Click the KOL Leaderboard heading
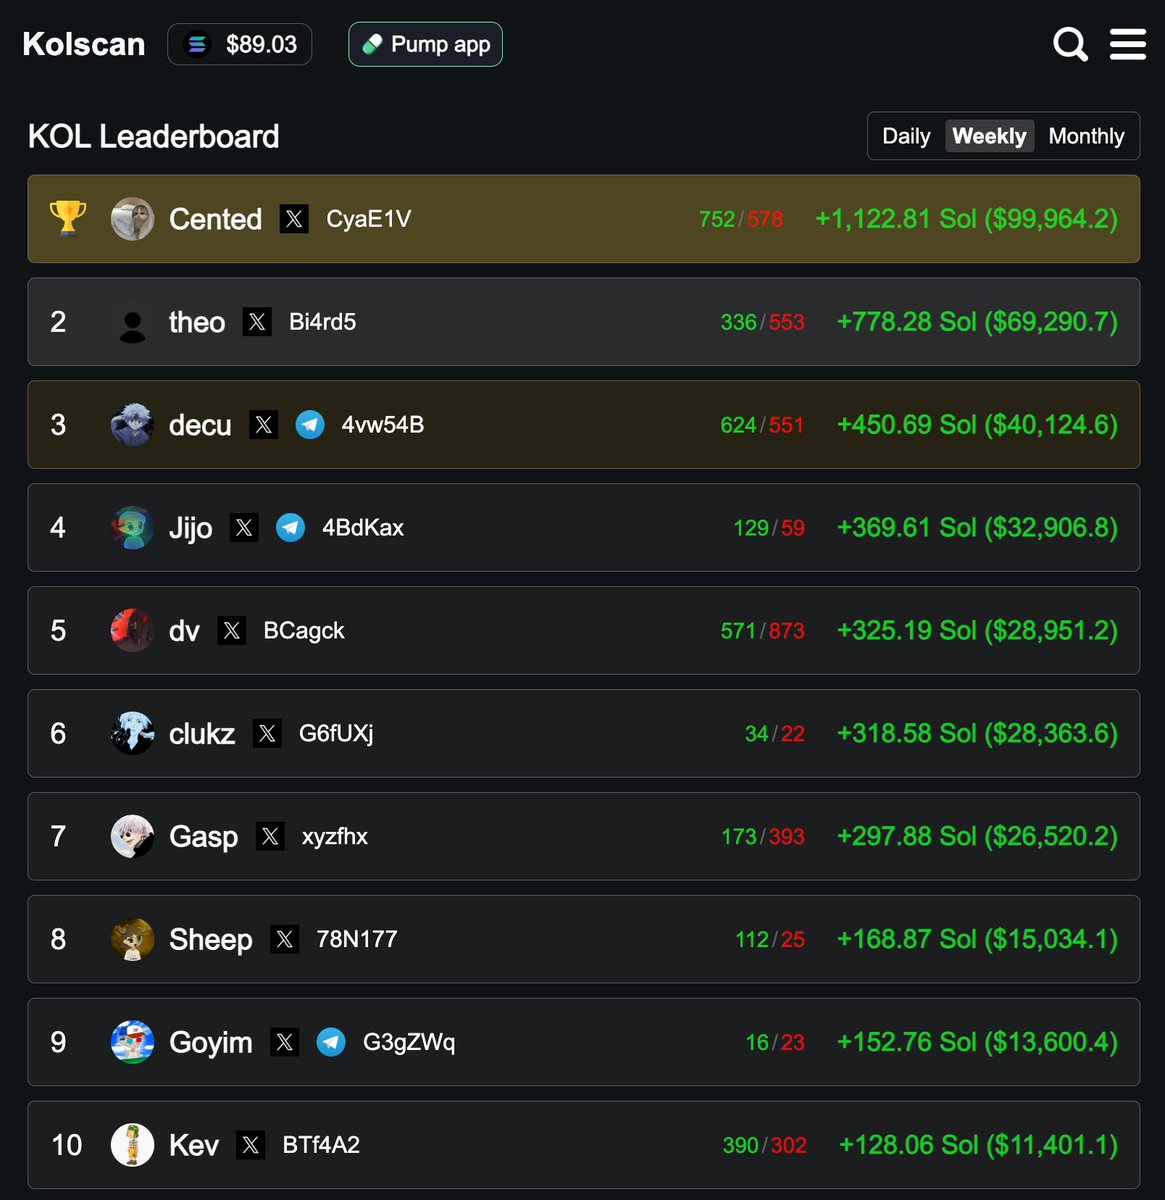 click(153, 136)
